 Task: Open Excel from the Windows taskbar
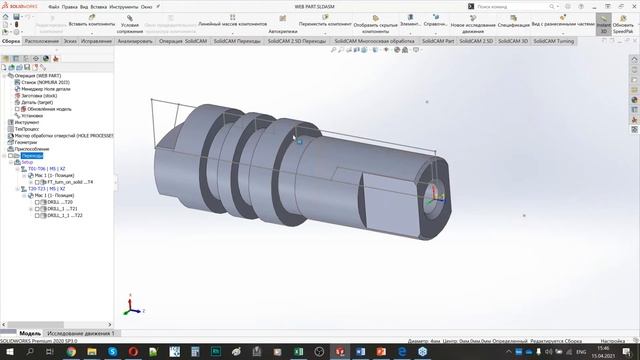tap(298, 351)
